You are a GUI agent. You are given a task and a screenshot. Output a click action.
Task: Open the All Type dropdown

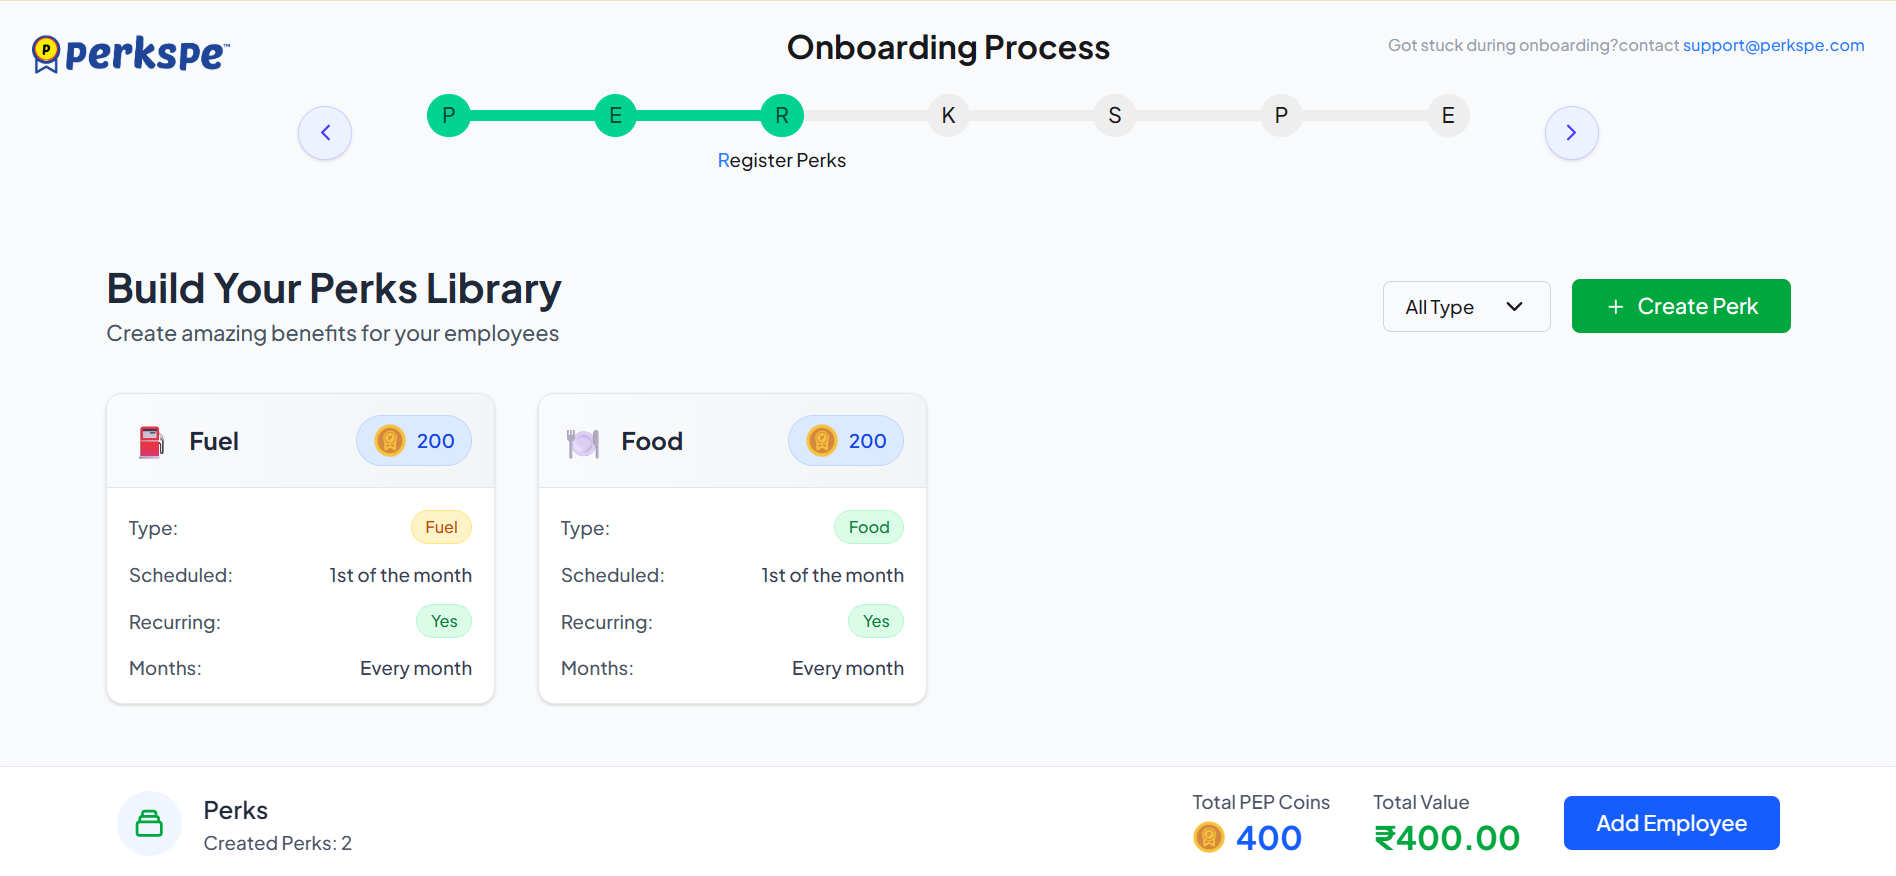point(1466,306)
